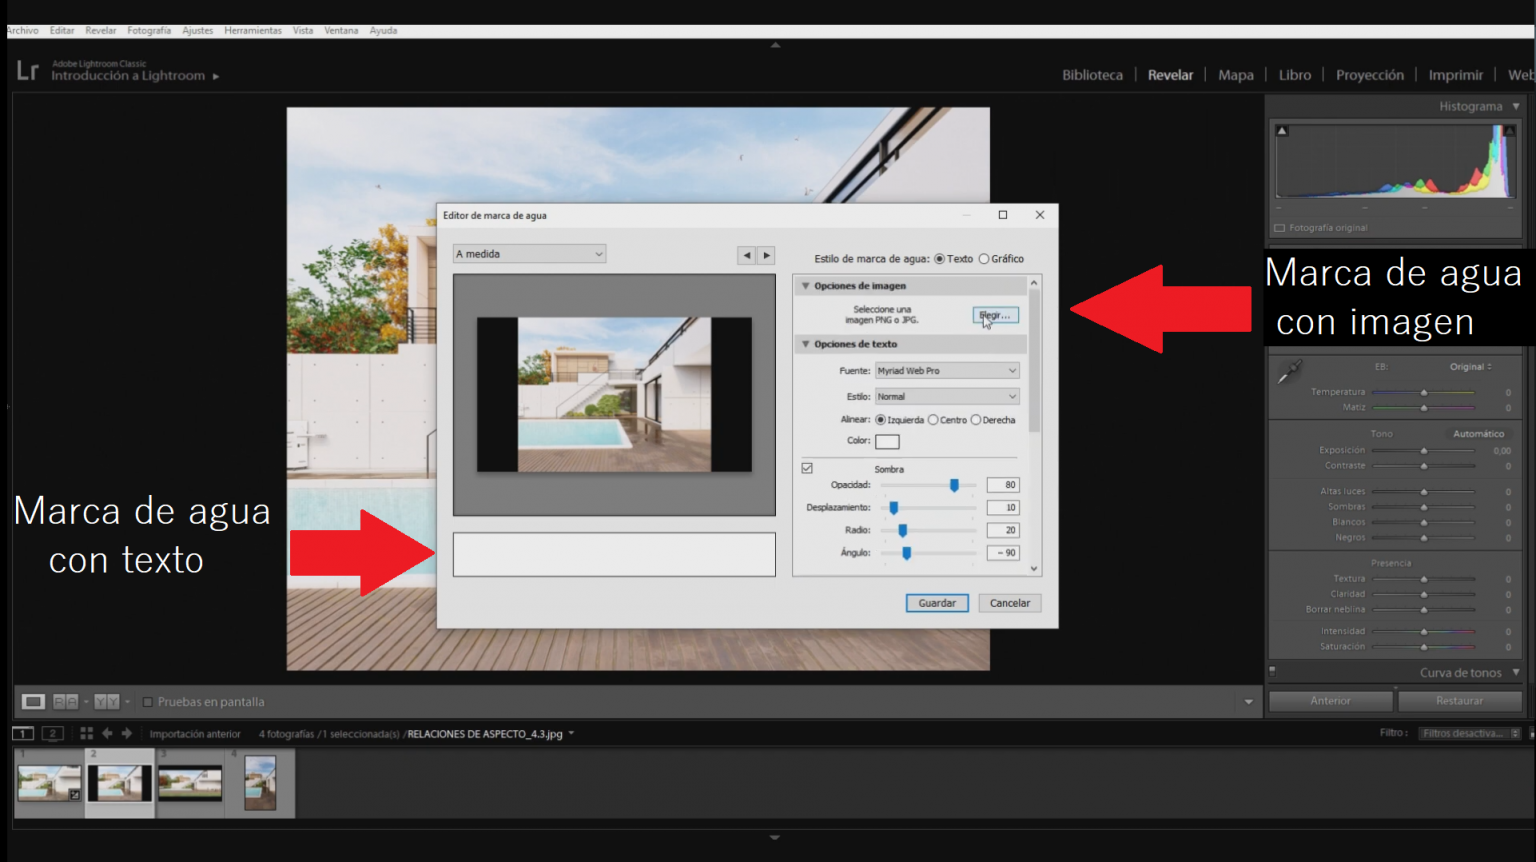The width and height of the screenshot is (1536, 862).
Task: Select the Survey view icon
Action: [106, 702]
